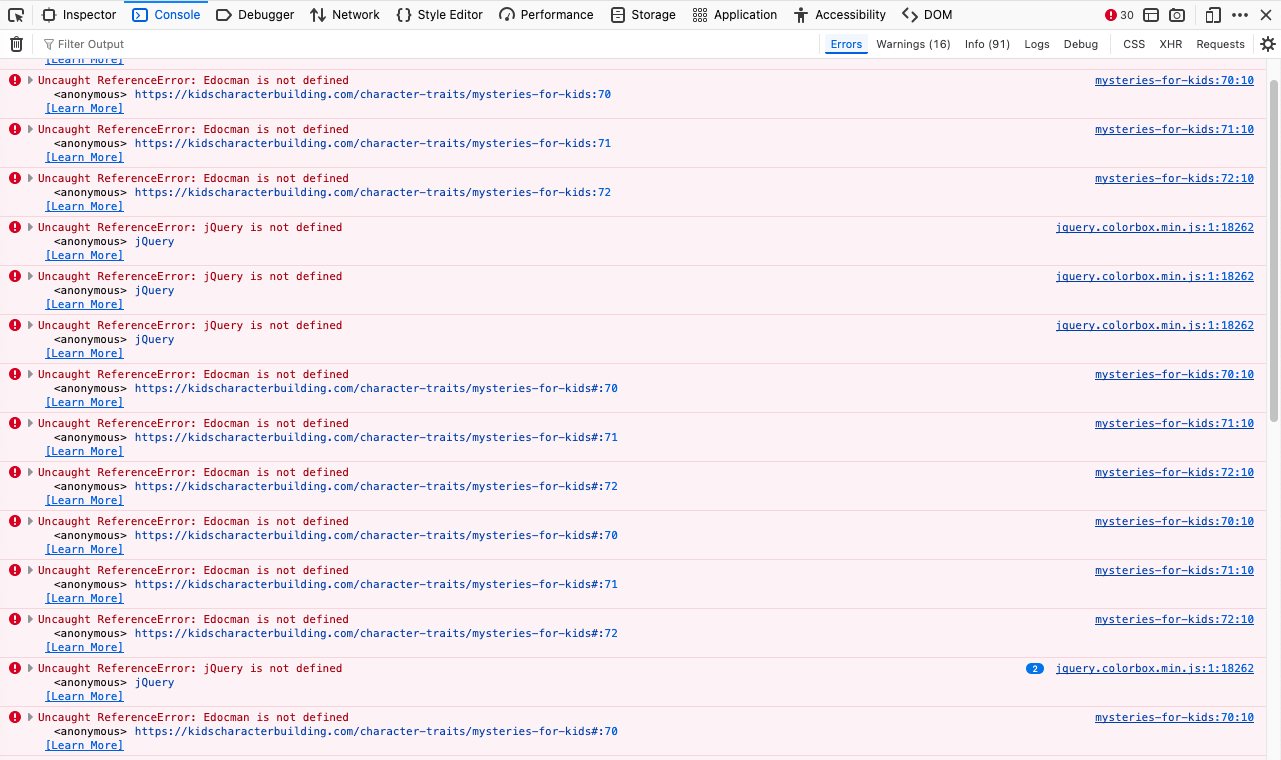
Task: Open console settings gear
Action: tap(1268, 44)
